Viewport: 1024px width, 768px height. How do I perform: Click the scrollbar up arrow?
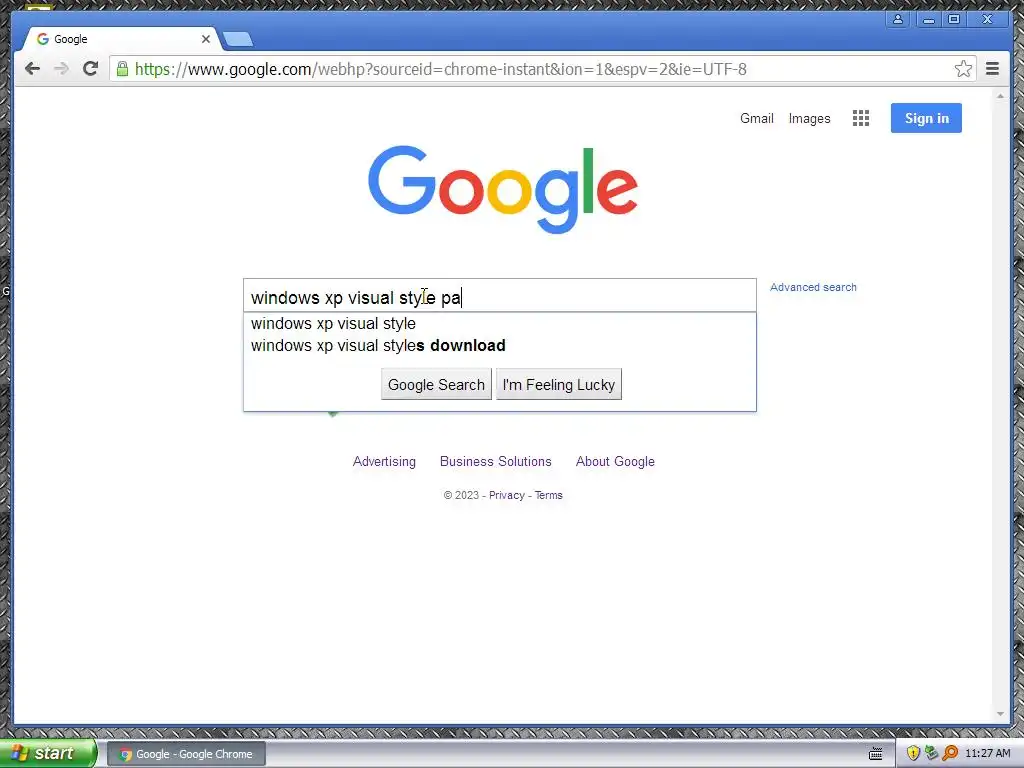[1000, 96]
